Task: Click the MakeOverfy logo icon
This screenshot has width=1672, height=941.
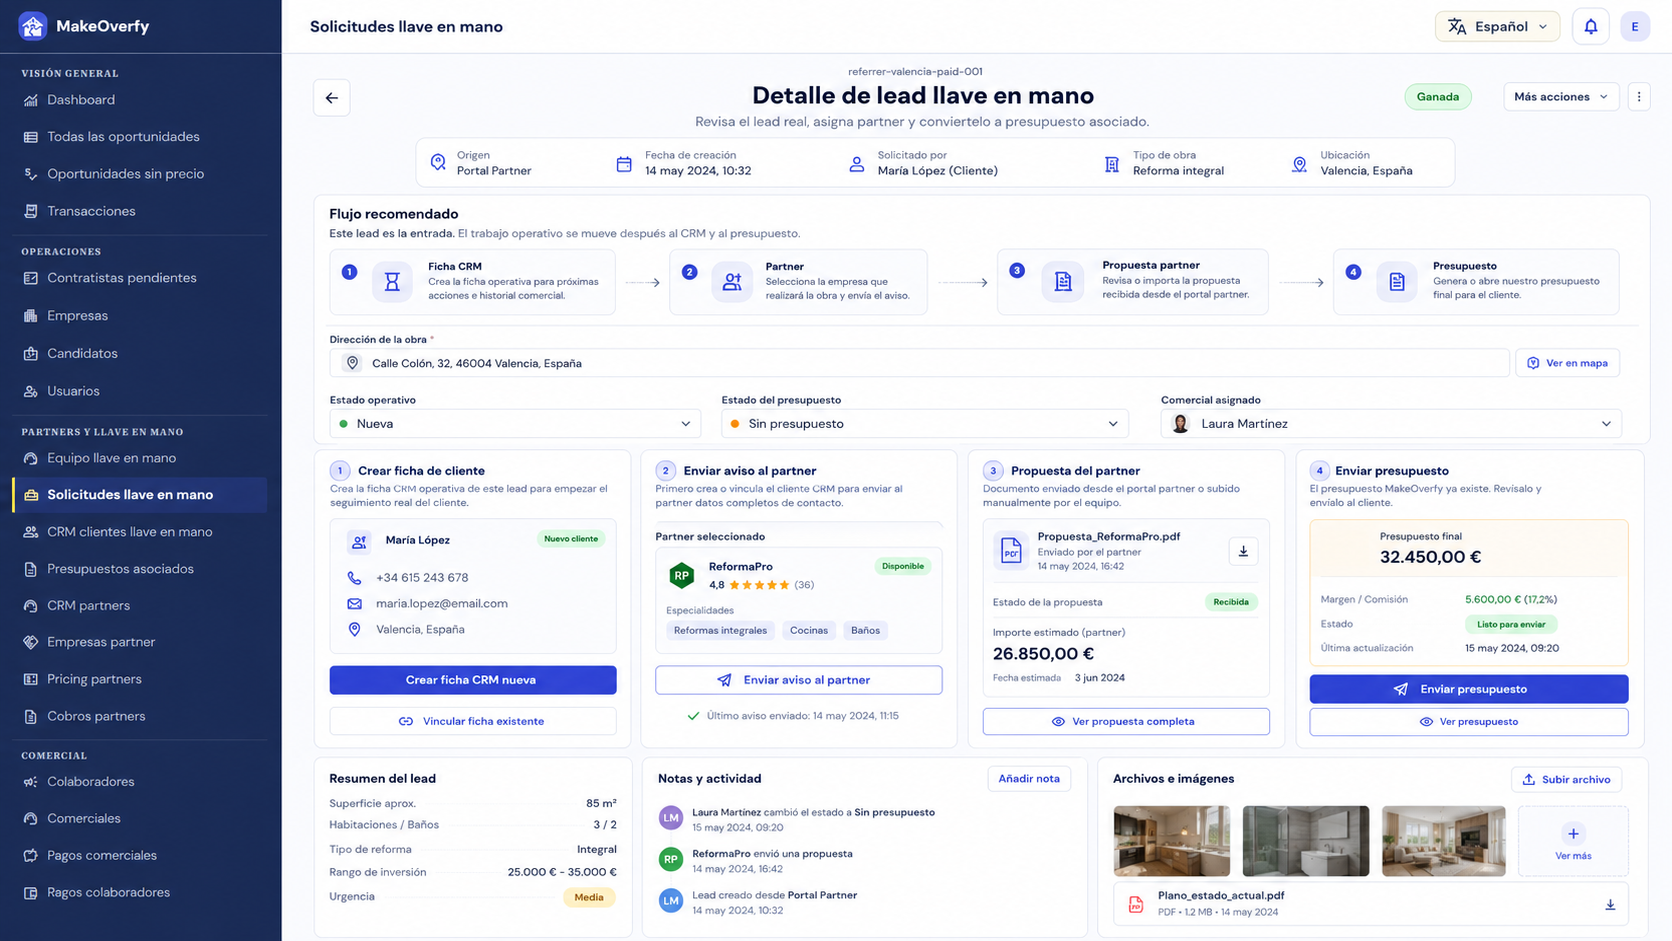Action: click(x=33, y=26)
